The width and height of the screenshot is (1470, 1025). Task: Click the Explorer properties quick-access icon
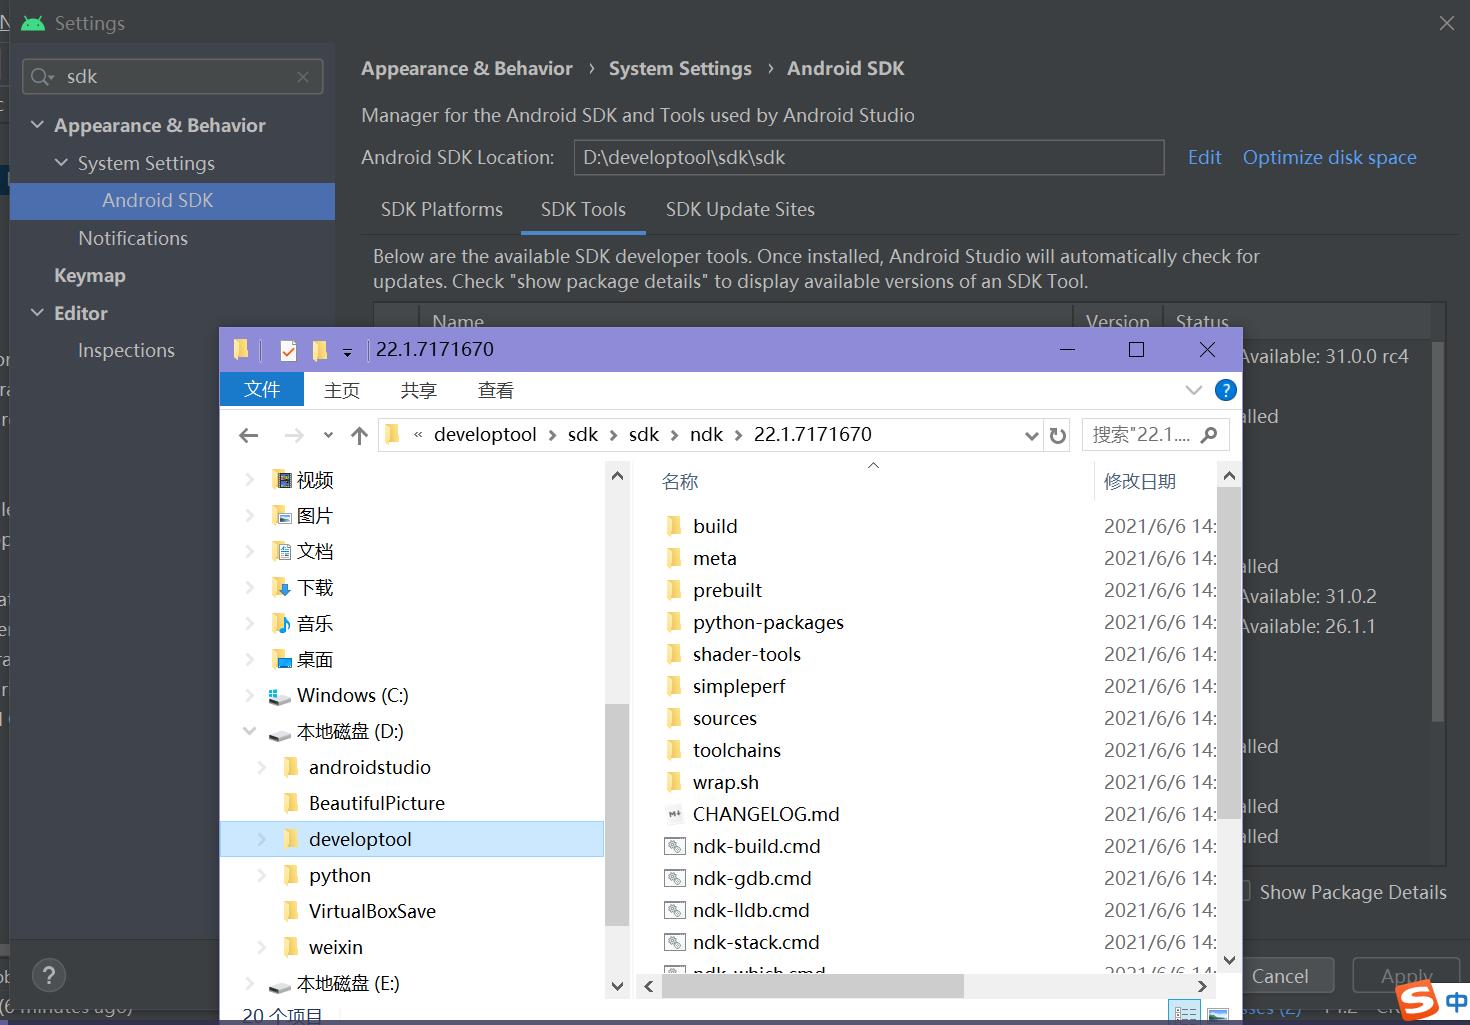tap(288, 350)
